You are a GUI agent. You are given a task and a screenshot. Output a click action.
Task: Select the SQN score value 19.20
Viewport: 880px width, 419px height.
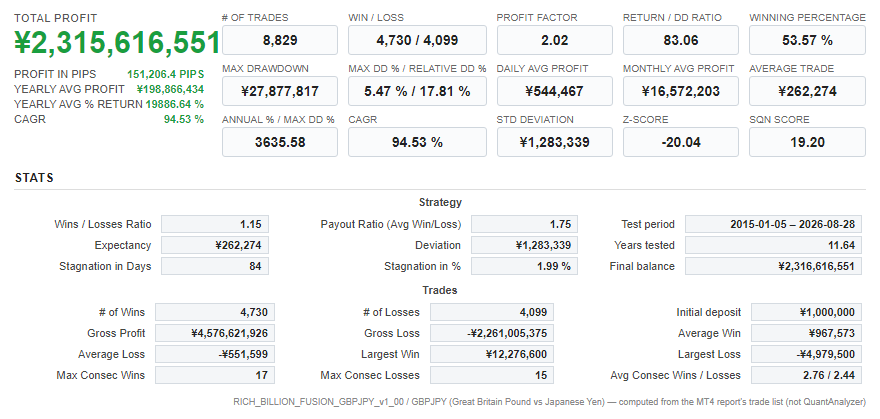coord(807,142)
